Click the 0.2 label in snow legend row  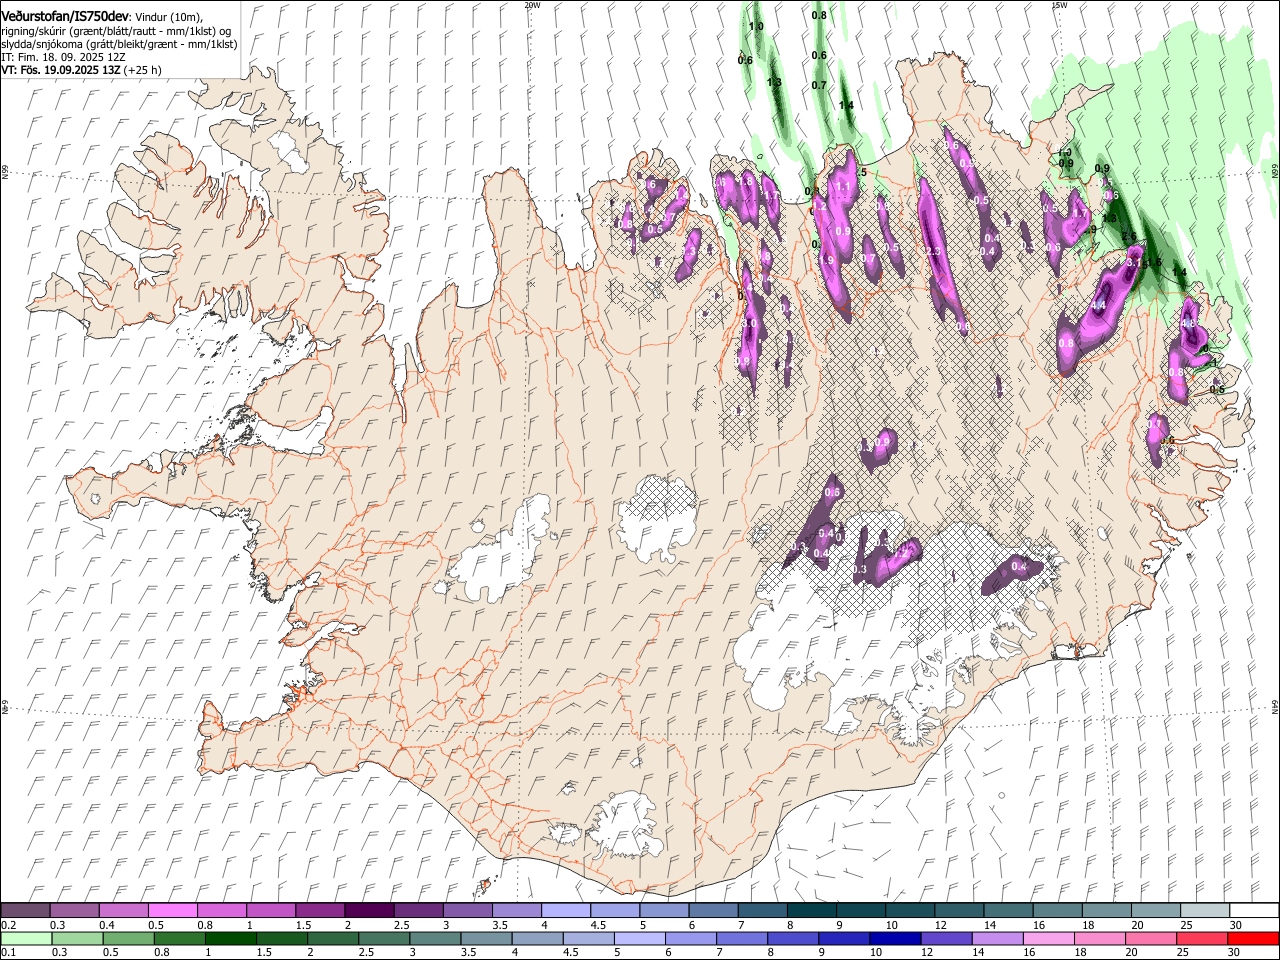[x=8, y=926]
